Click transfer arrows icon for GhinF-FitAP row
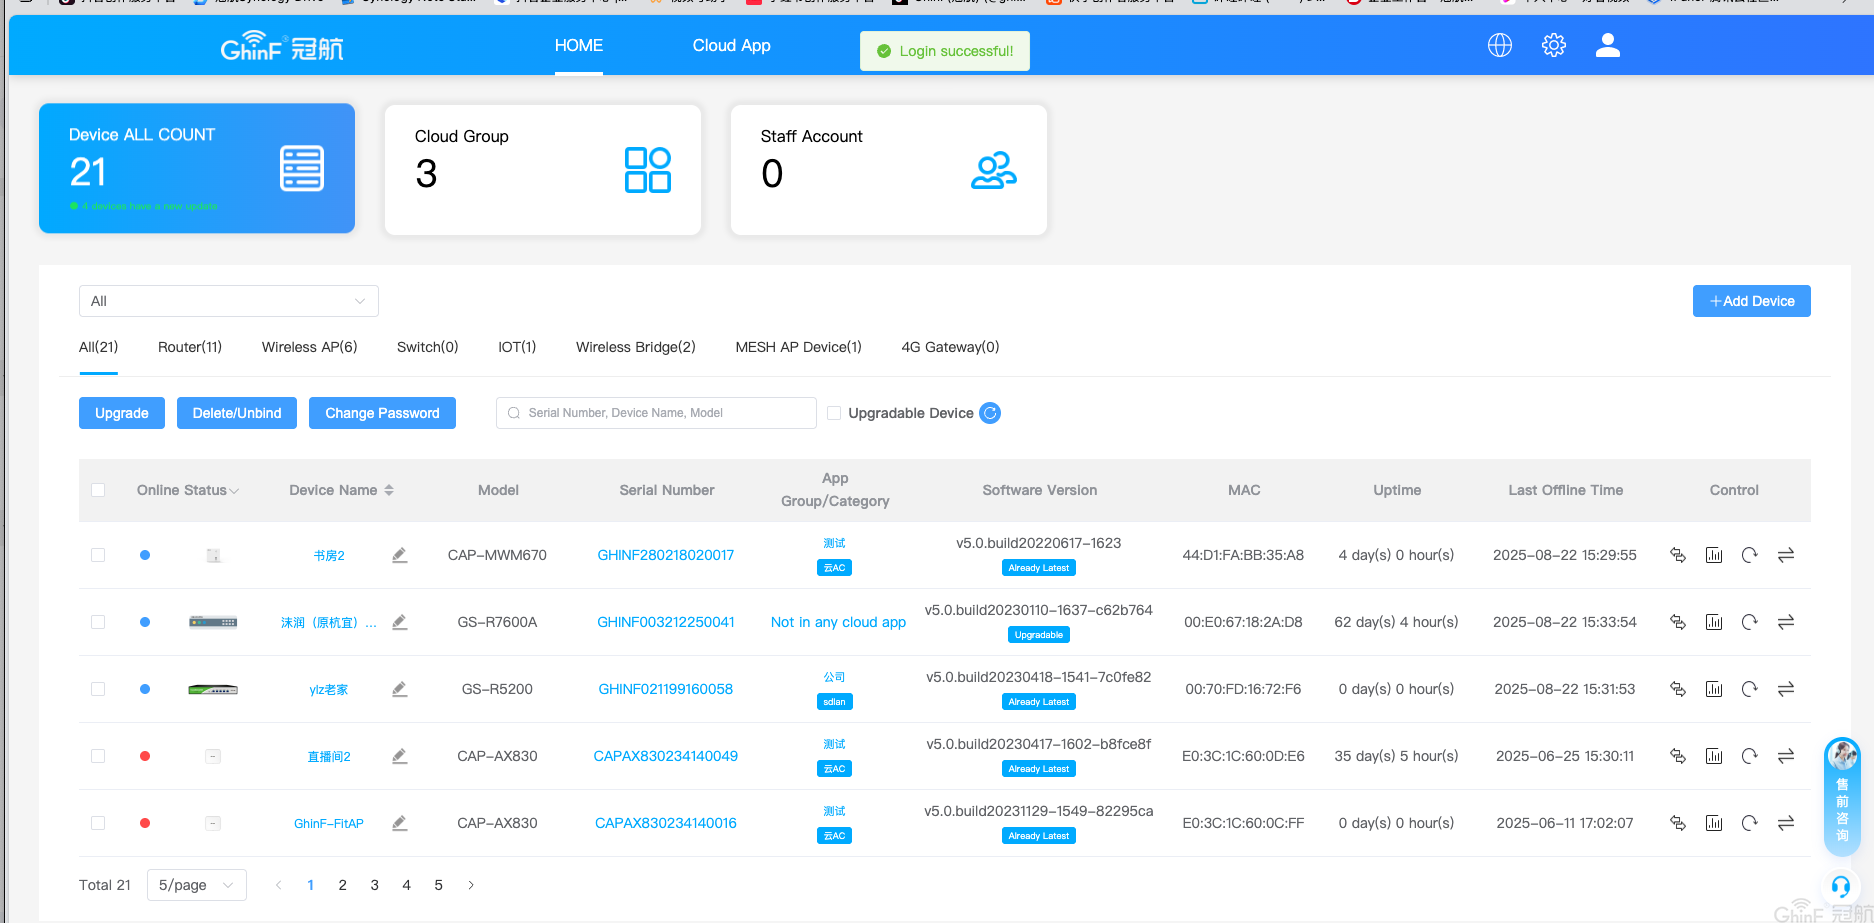The height and width of the screenshot is (923, 1874). click(x=1785, y=823)
